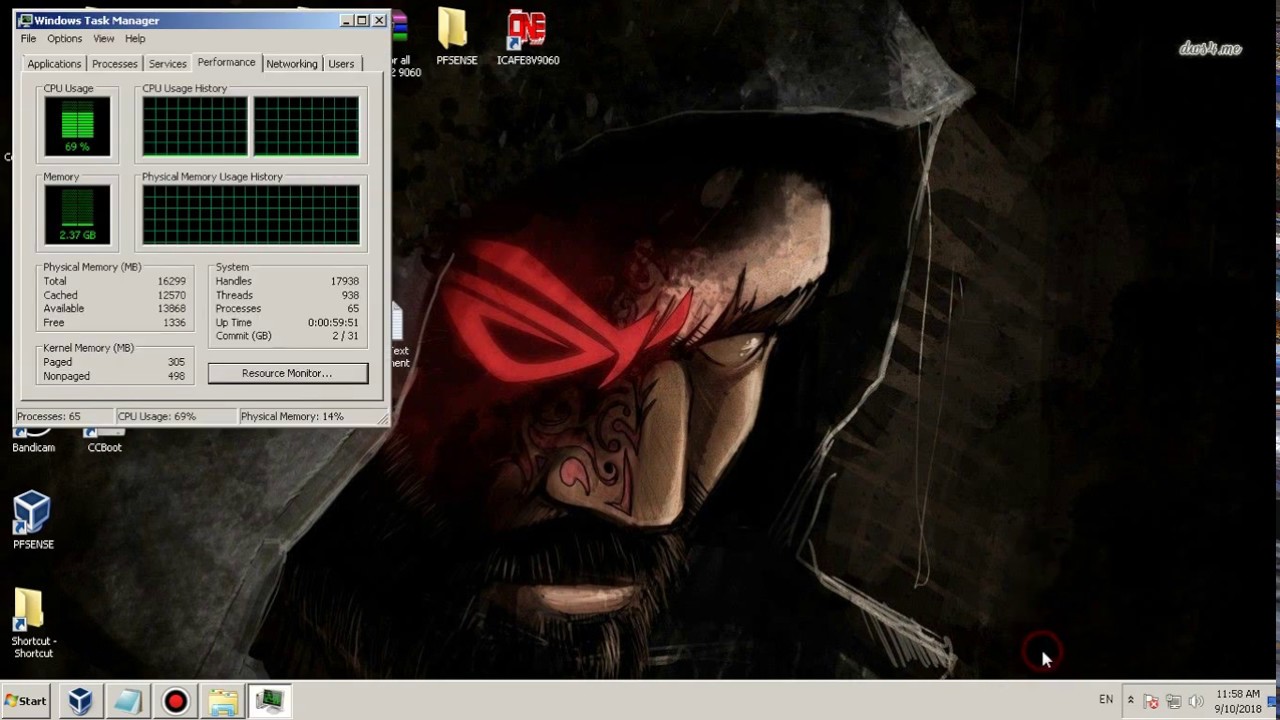Select the PFSENSE VirtualBox desktop shortcut
This screenshot has width=1280, height=720.
coord(33,520)
